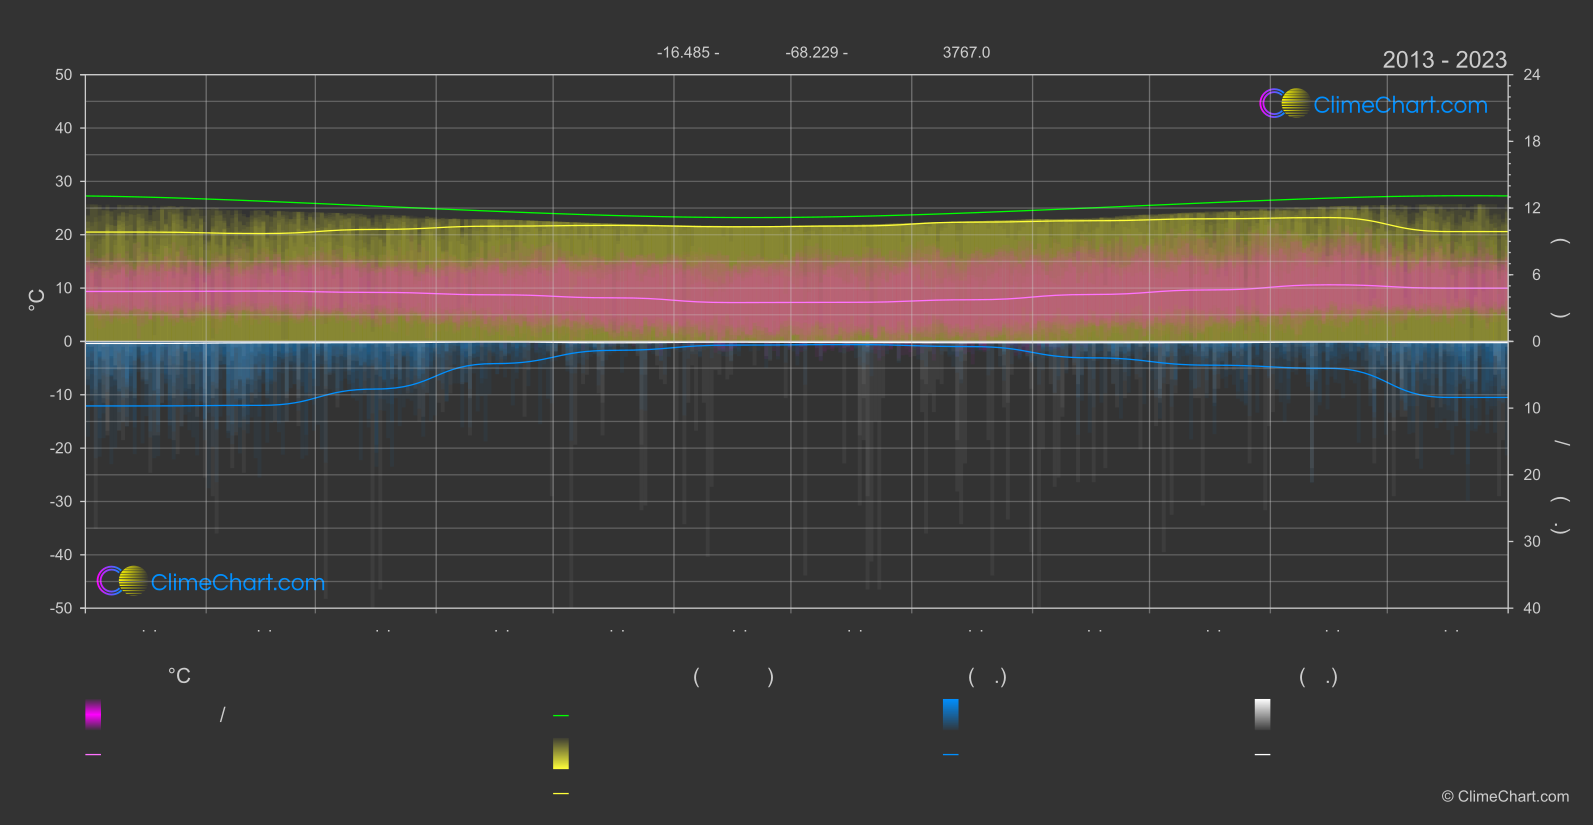Select the yellow sunshine line legend marker

561,793
